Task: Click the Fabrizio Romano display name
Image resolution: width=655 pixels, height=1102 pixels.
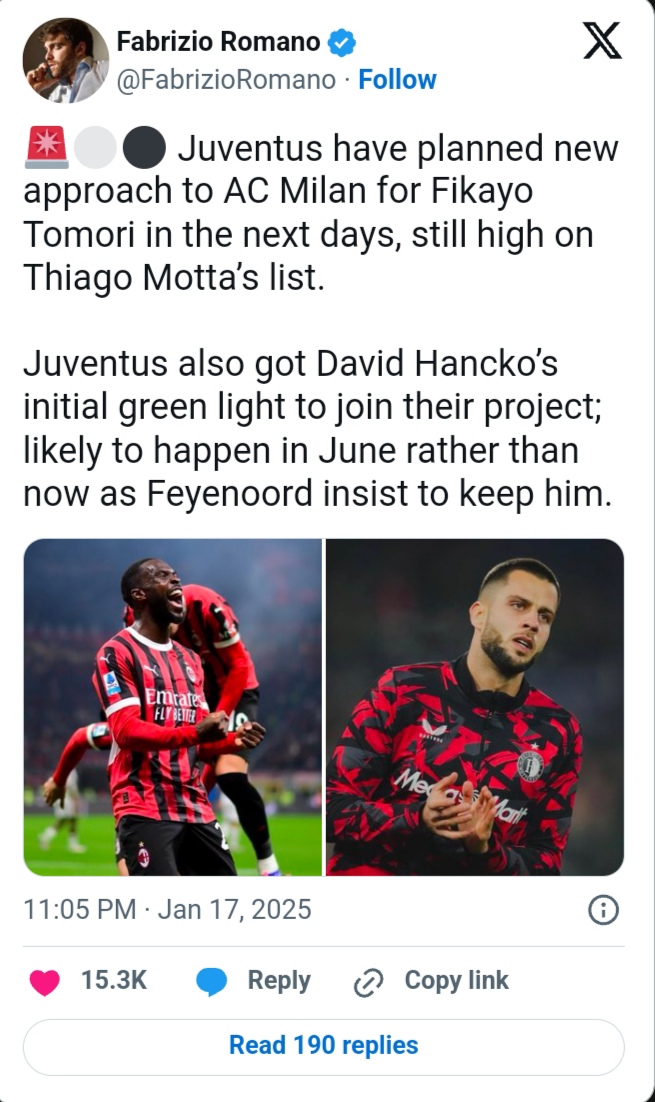Action: coord(218,42)
